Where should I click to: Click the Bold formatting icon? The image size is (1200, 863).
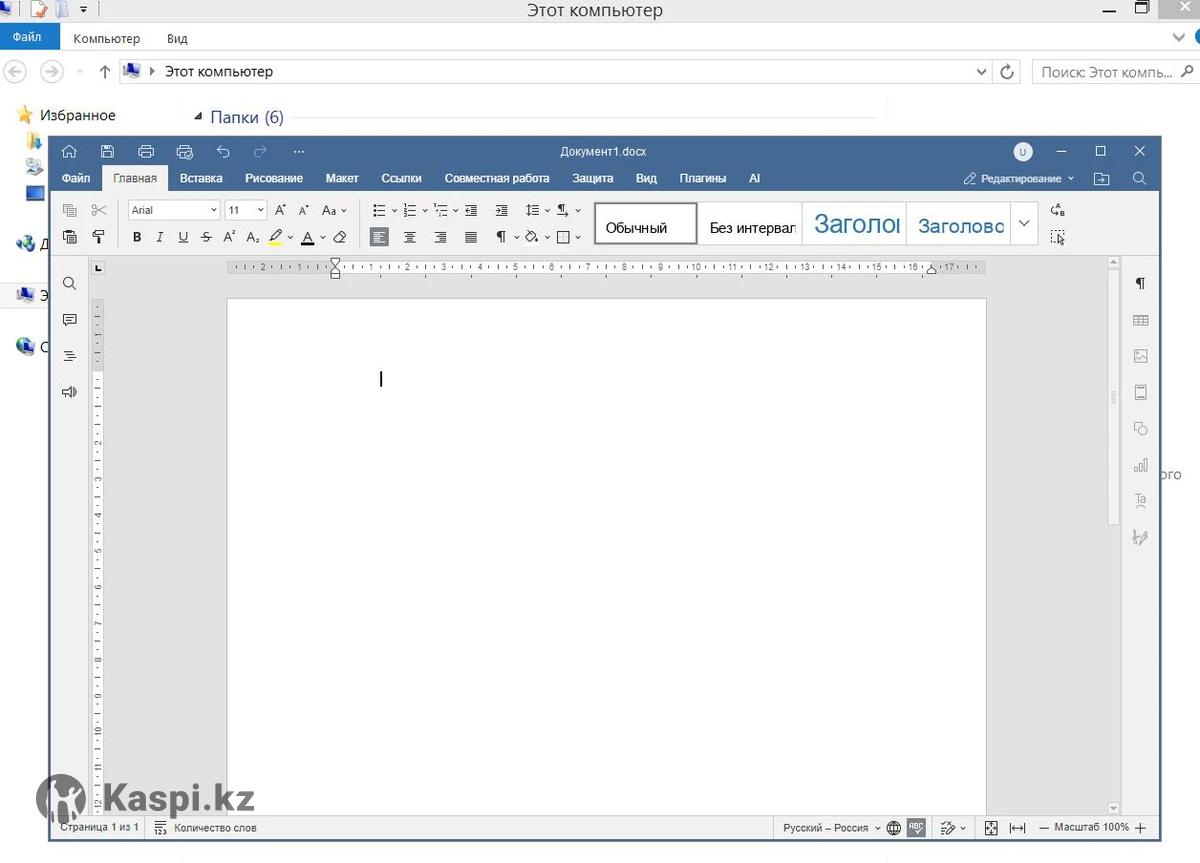[x=137, y=237]
